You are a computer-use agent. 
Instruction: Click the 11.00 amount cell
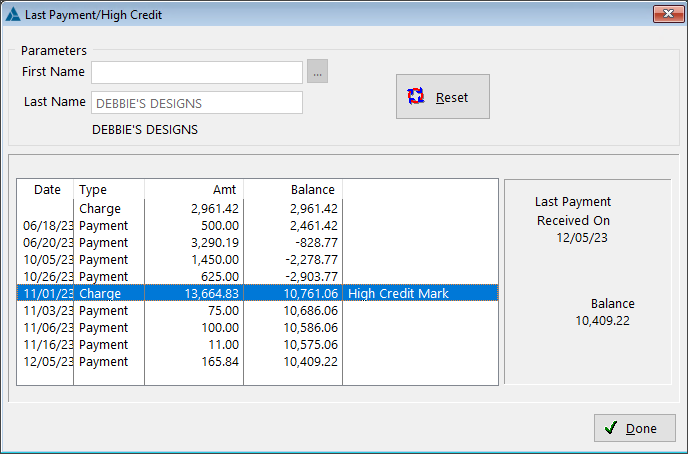pyautogui.click(x=223, y=345)
